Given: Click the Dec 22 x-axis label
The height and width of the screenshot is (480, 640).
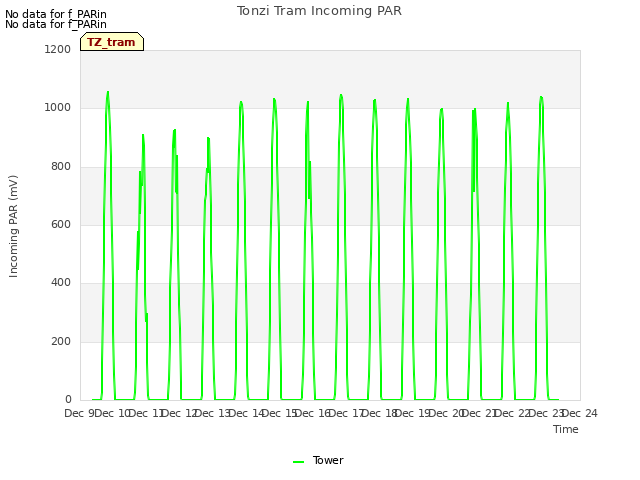Looking at the screenshot, I should [513, 413].
